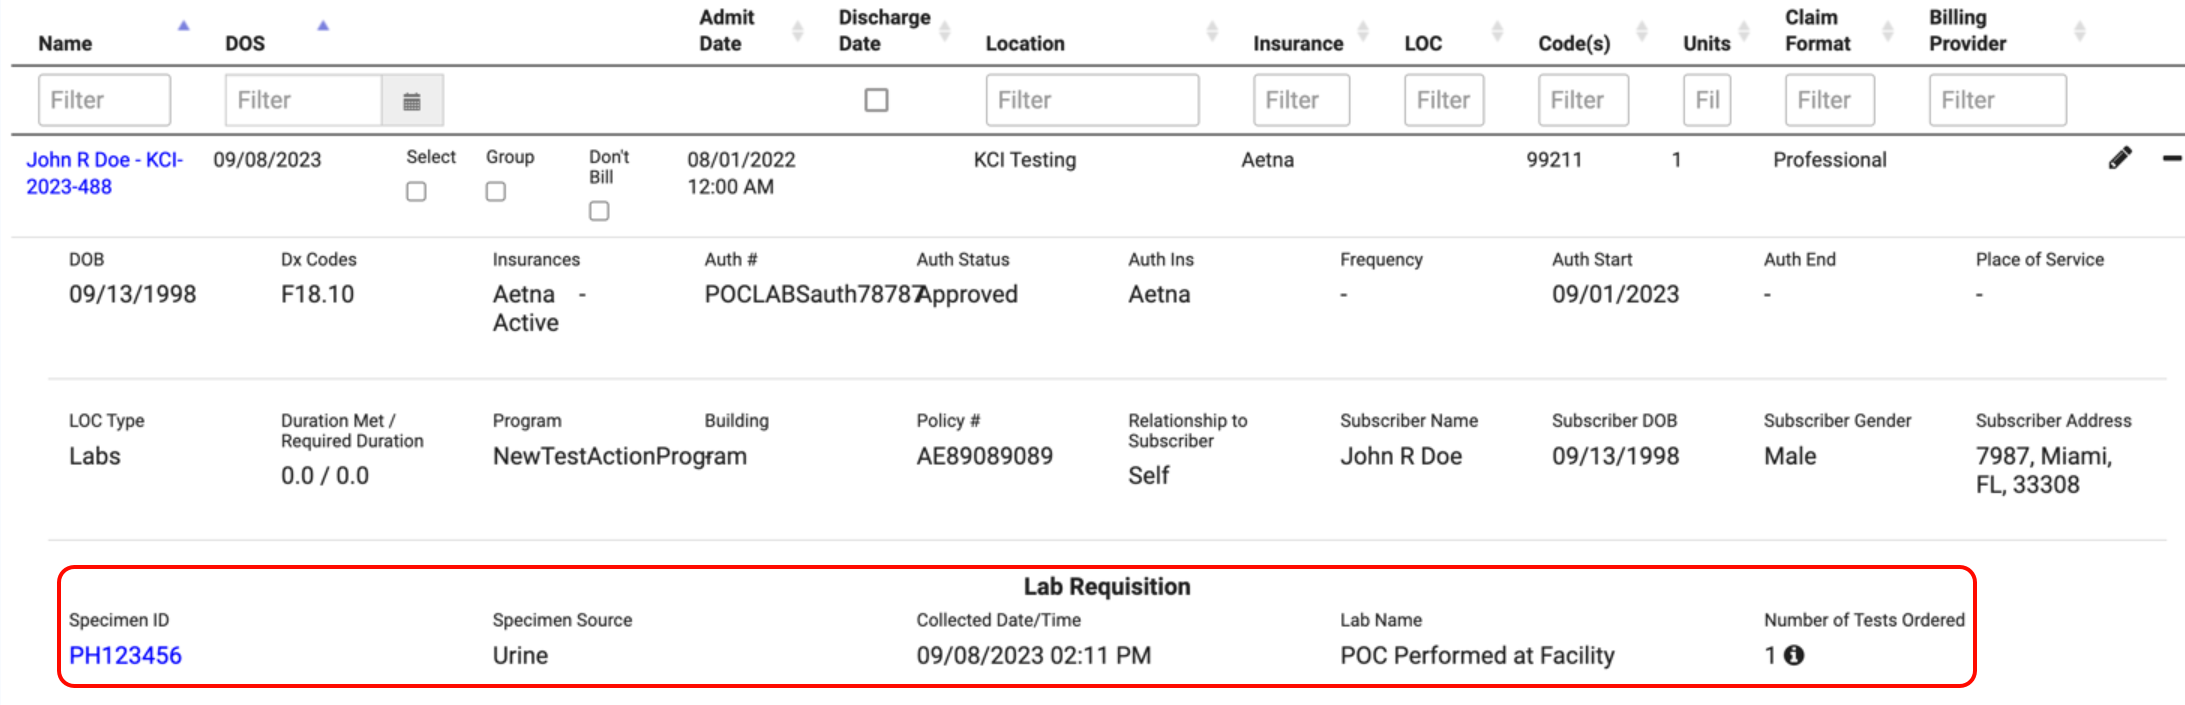
Task: Sort by Location column arrows
Action: (x=1211, y=31)
